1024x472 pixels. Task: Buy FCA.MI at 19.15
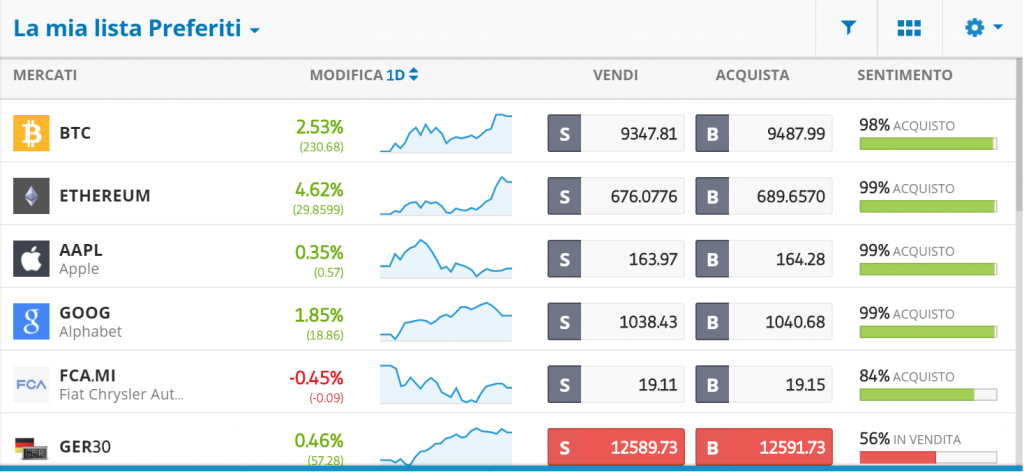764,384
